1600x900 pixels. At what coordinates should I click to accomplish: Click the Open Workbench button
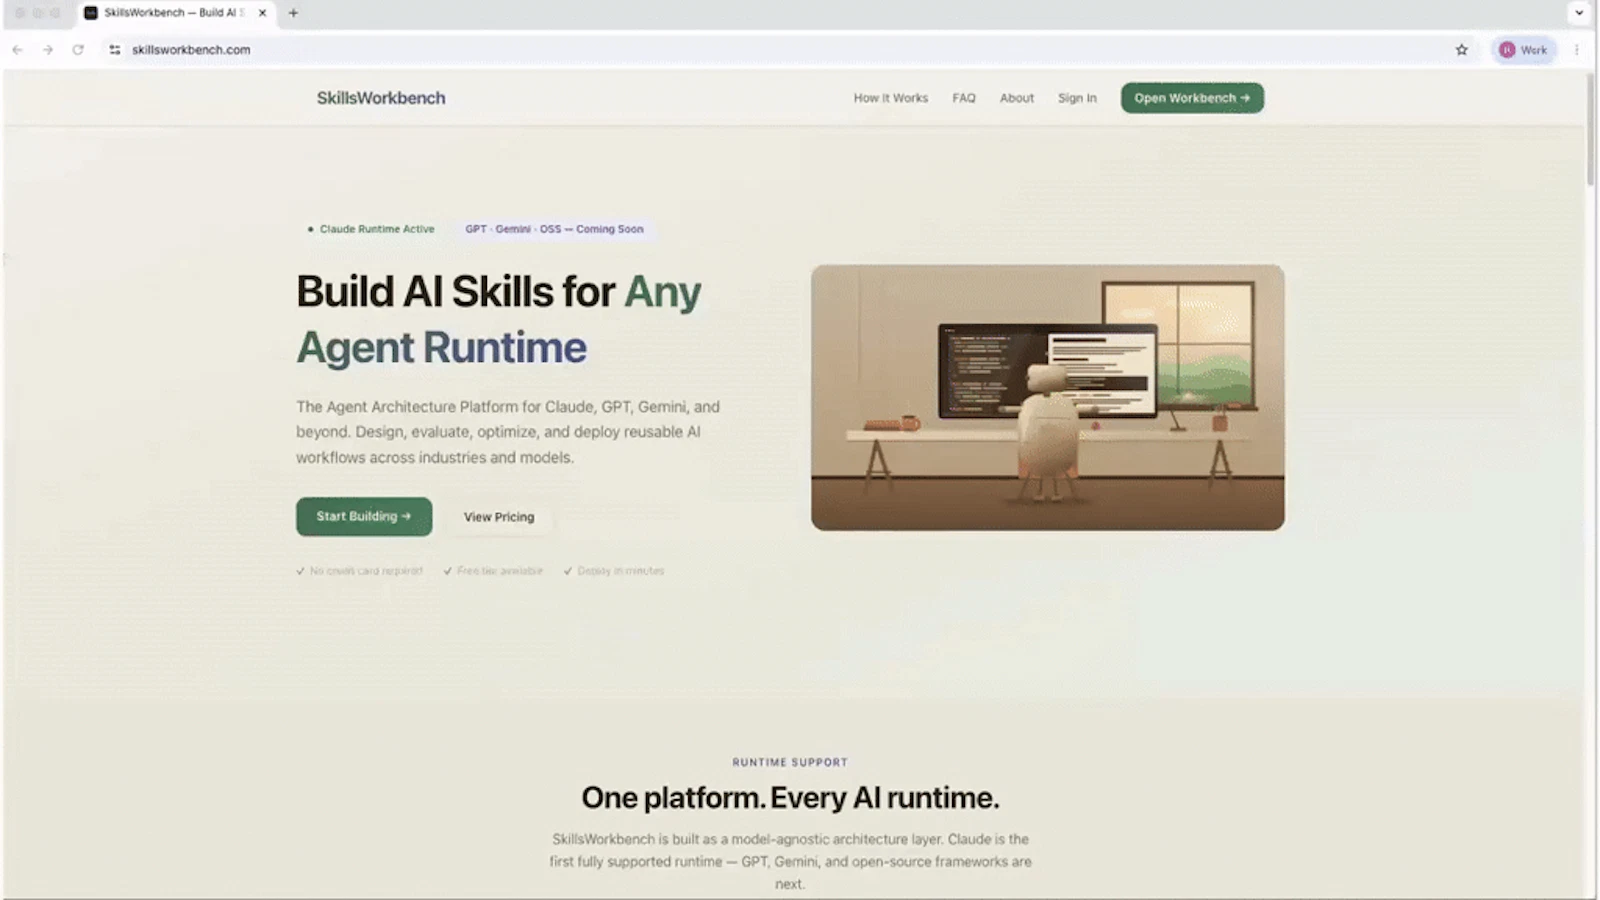pos(1192,98)
